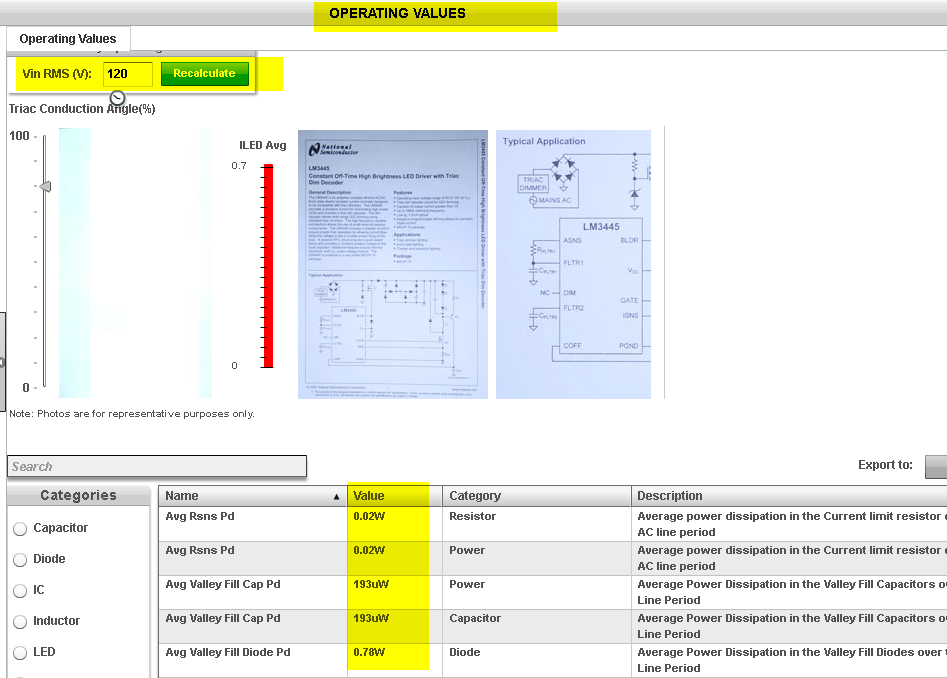
Task: Click inside the Vin RMS input field
Action: [x=127, y=73]
